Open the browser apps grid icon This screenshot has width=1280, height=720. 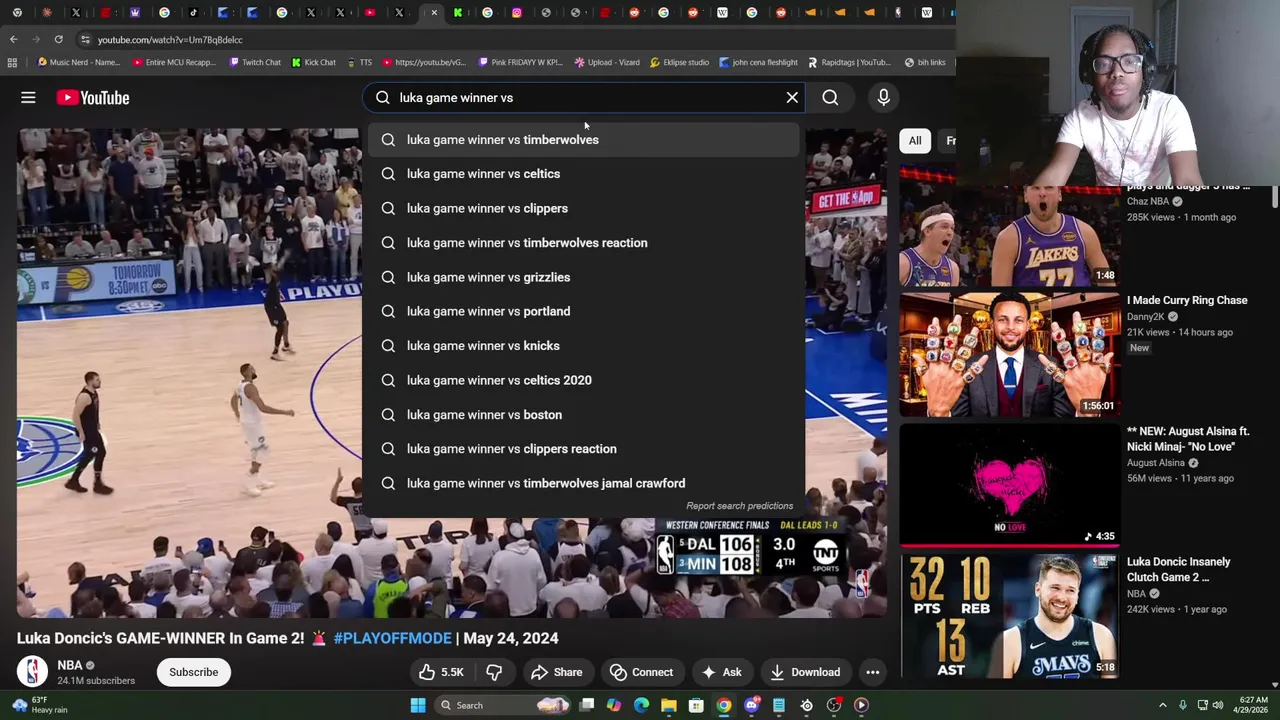(x=12, y=62)
